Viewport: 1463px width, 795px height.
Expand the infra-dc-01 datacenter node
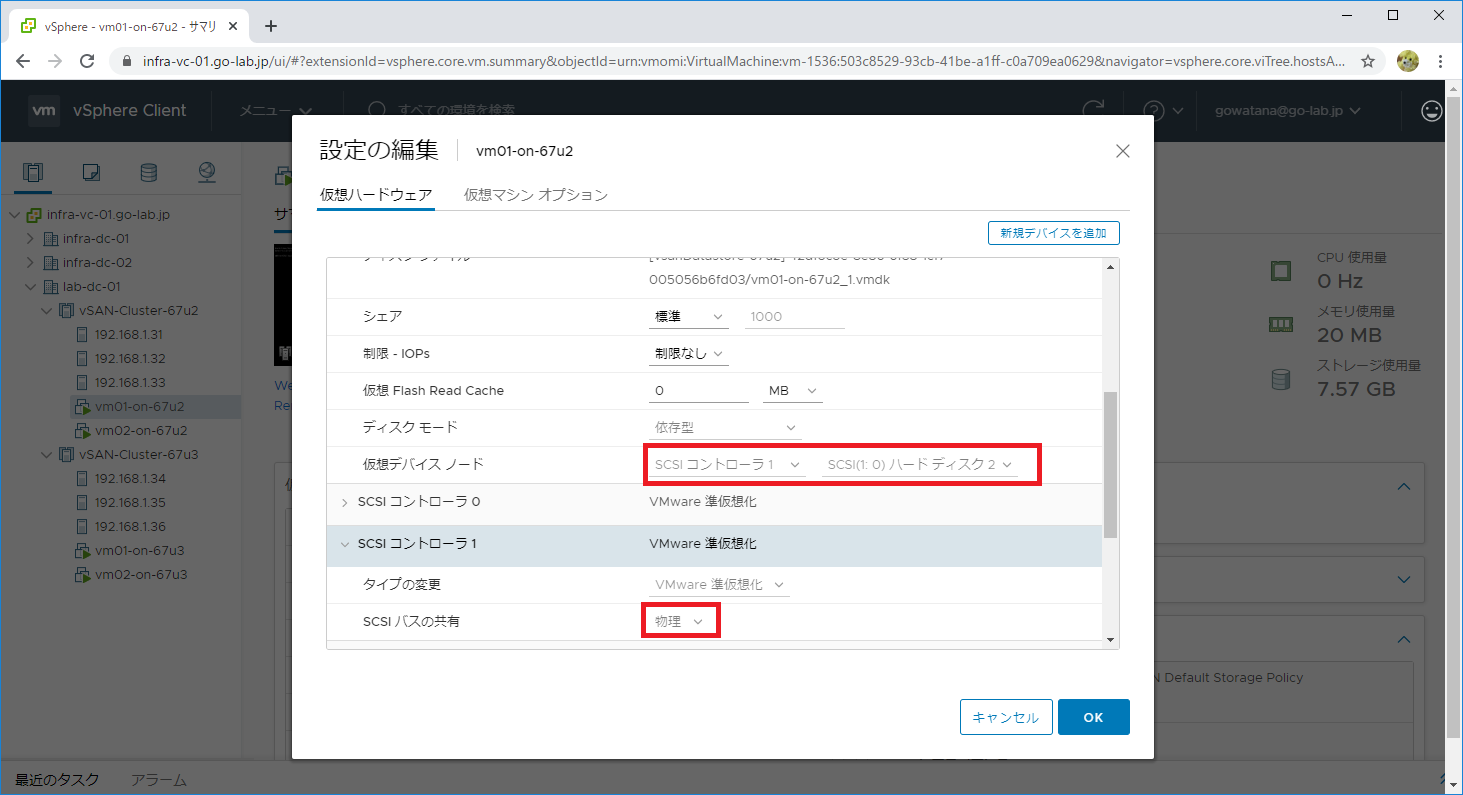pyautogui.click(x=30, y=238)
